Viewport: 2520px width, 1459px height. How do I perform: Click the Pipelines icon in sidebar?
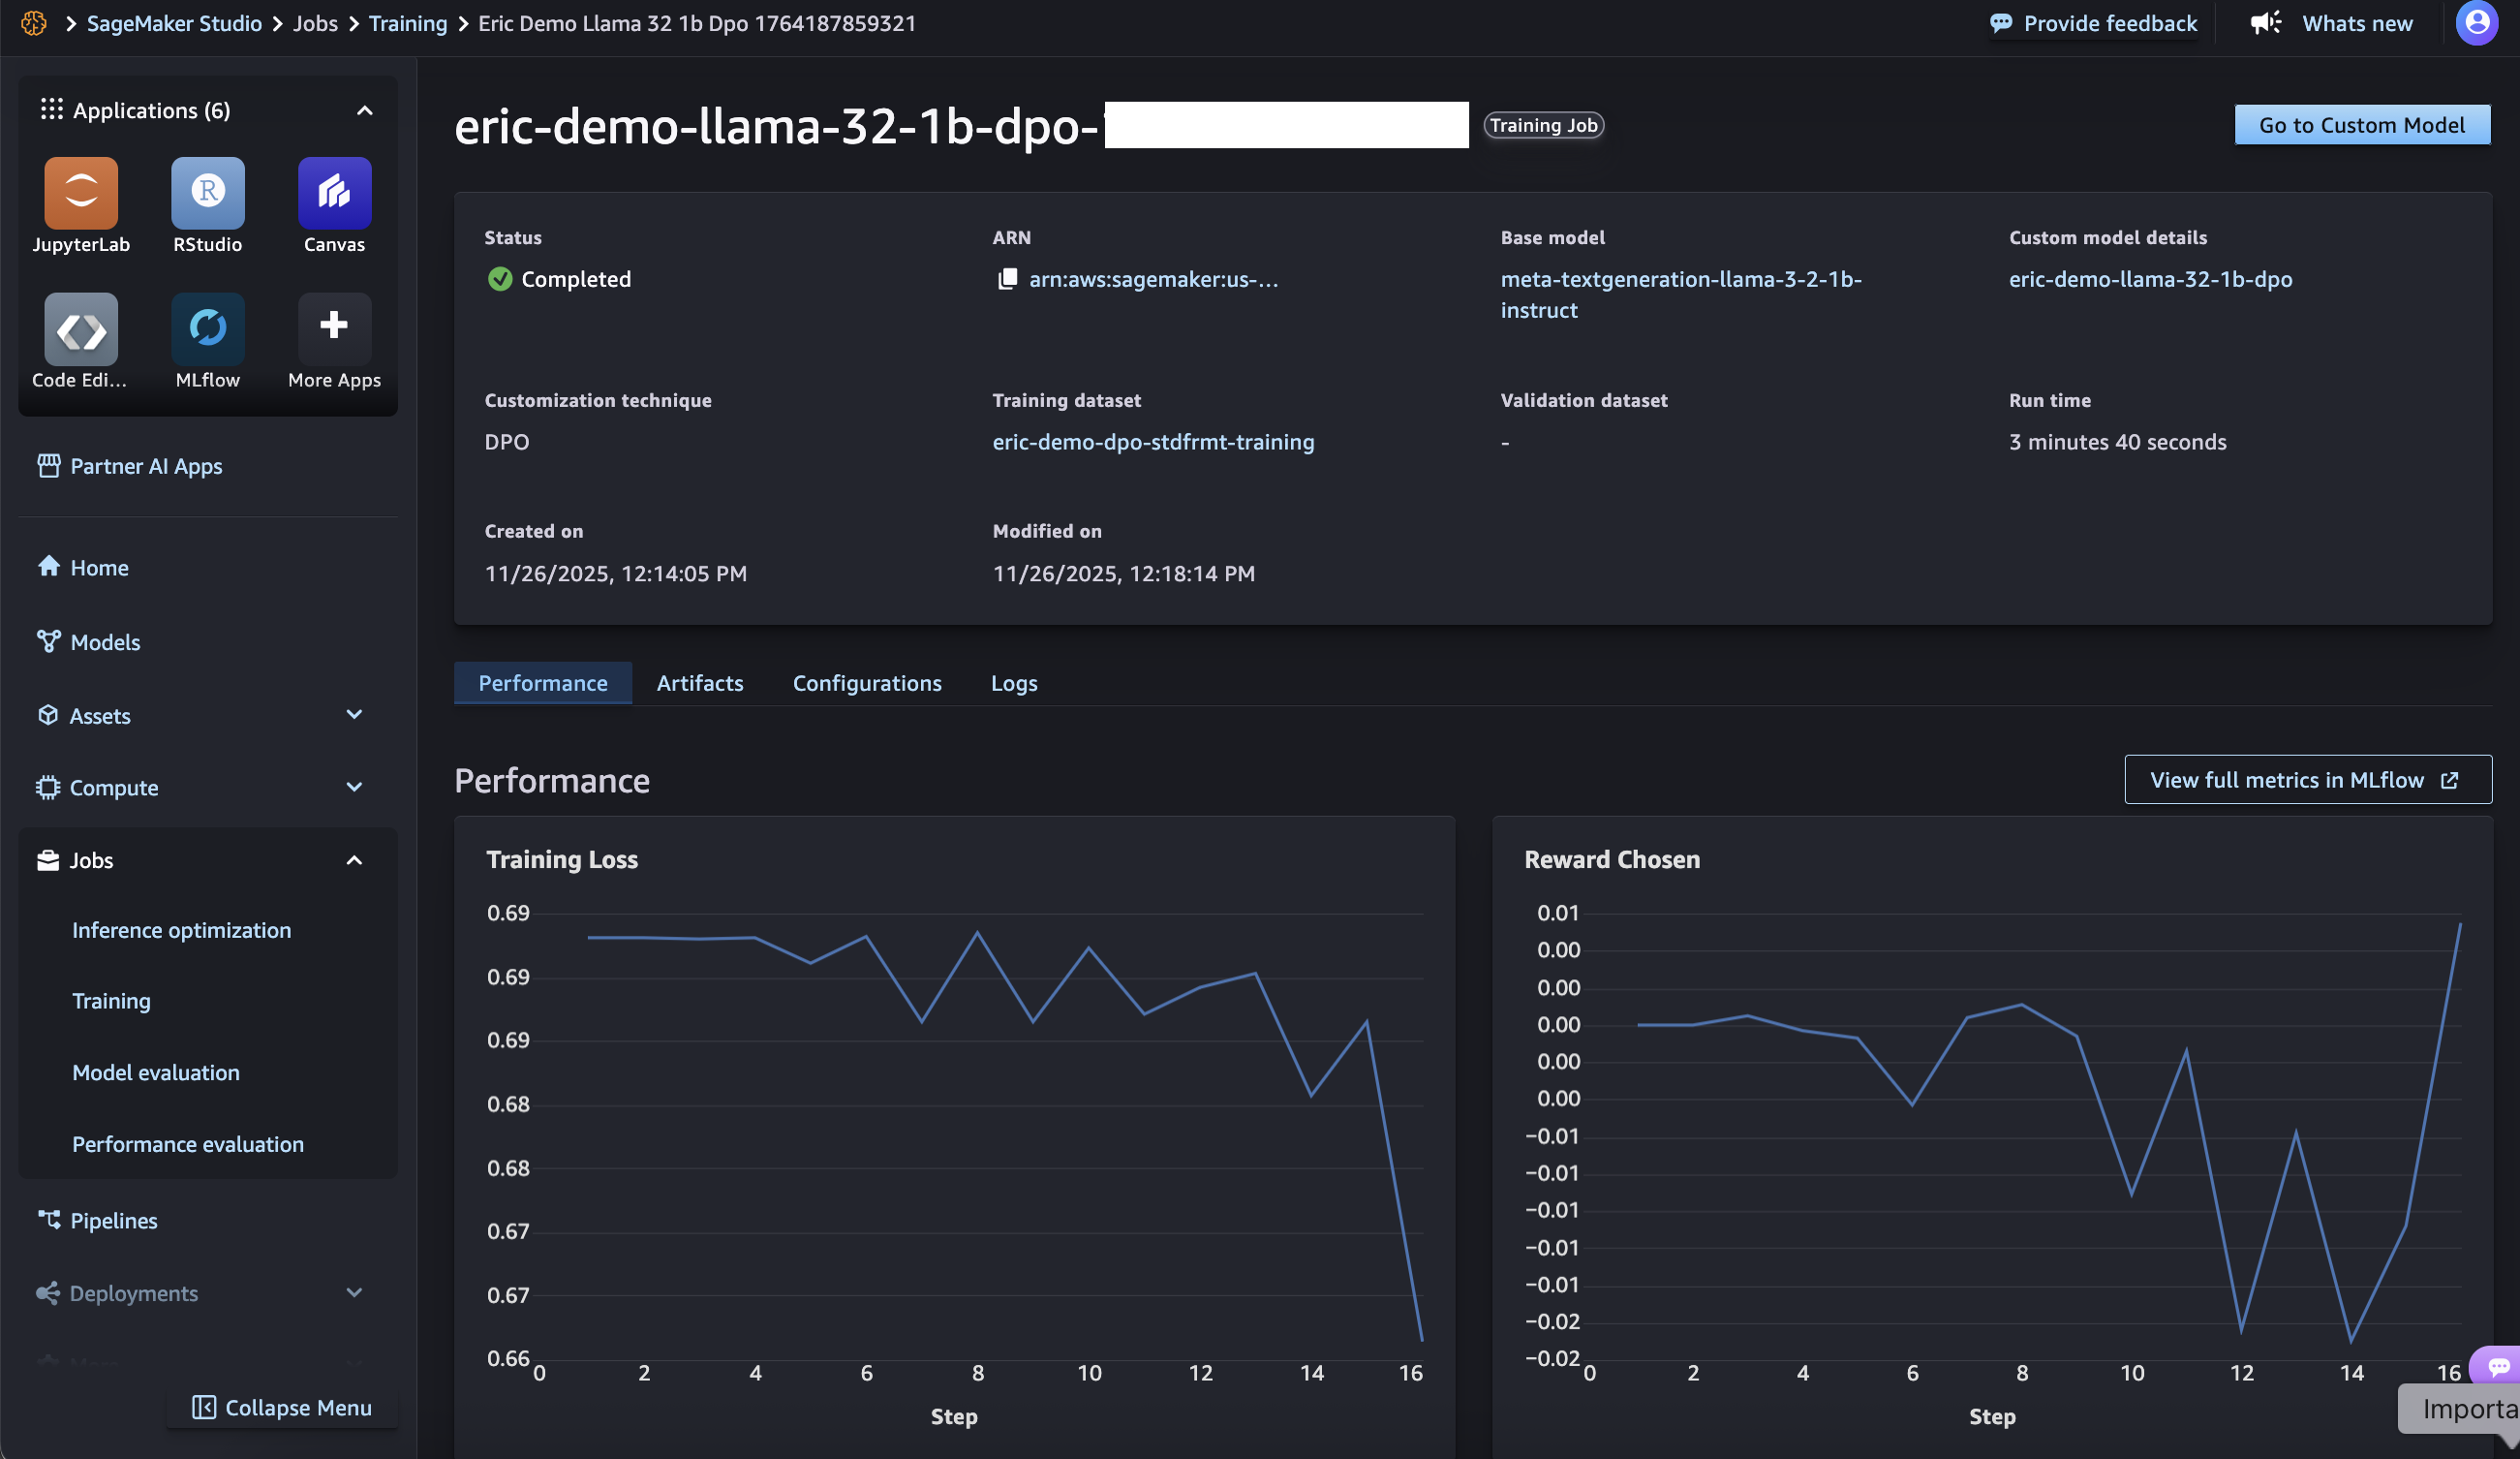49,1220
